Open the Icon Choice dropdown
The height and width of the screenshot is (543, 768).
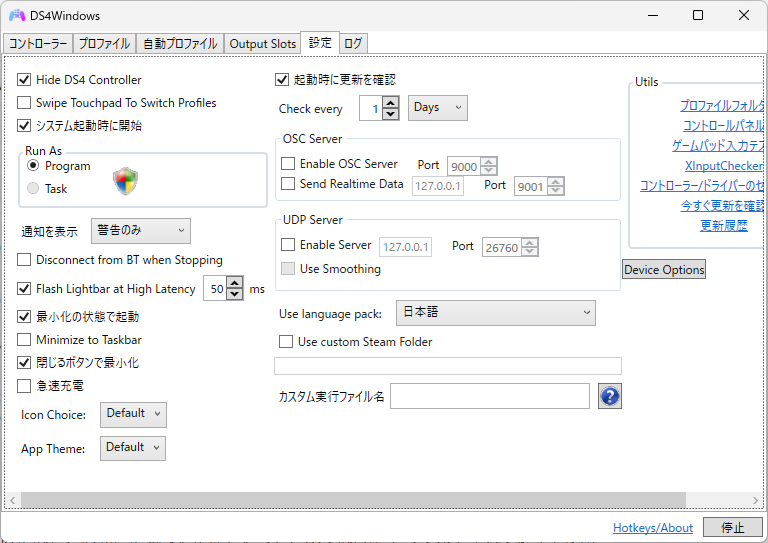click(133, 415)
